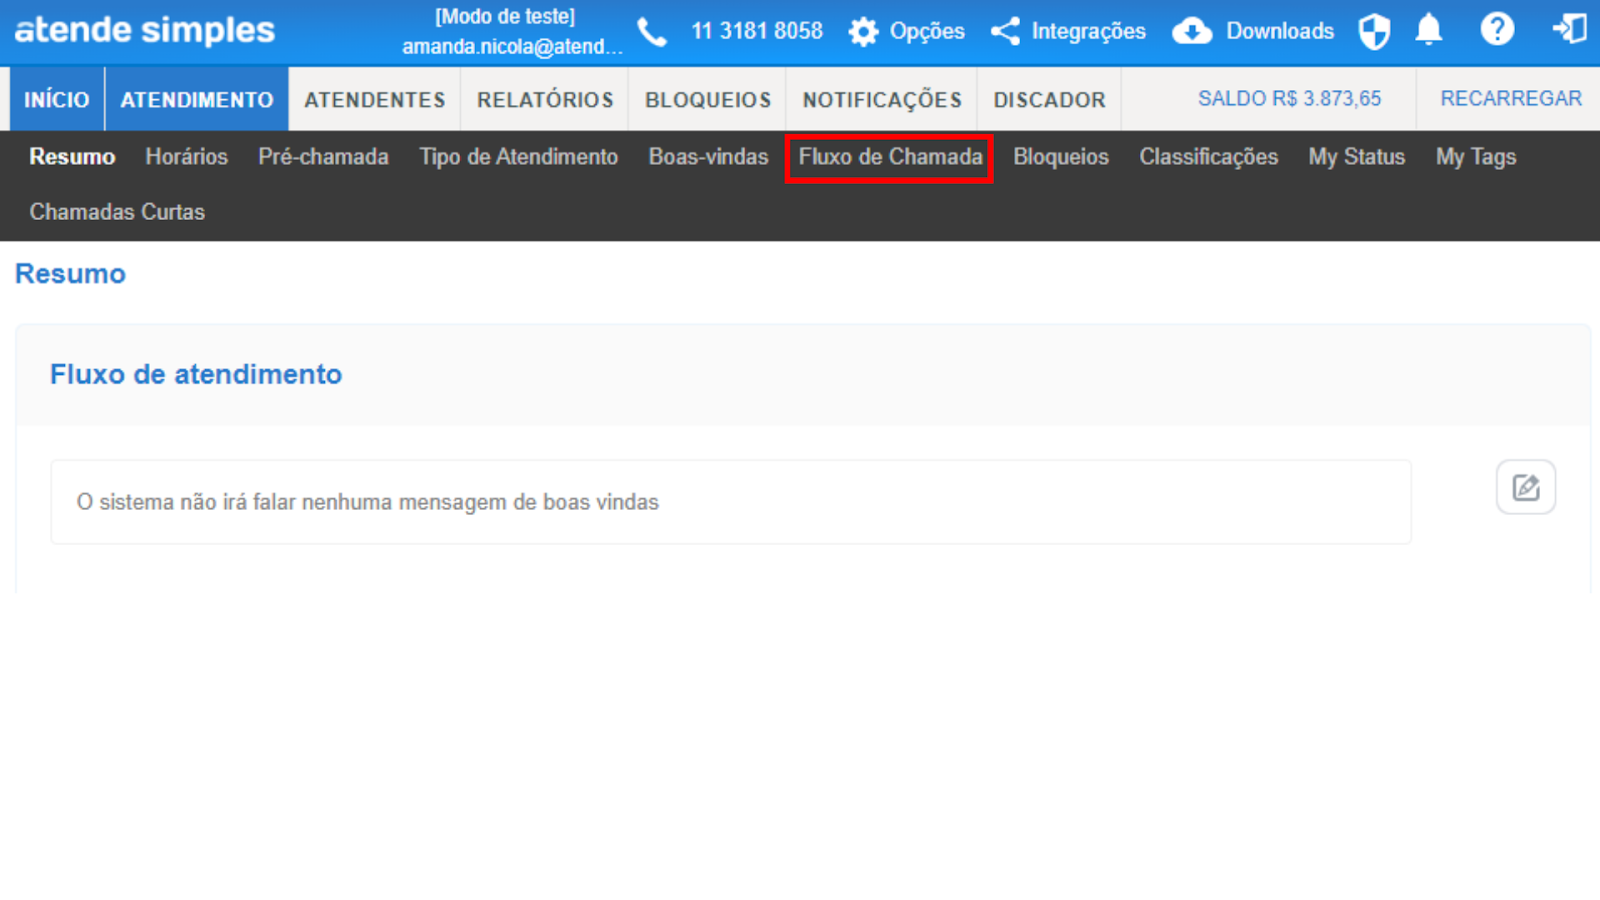This screenshot has width=1600, height=900.
Task: Go to the INÍCIO tab
Action: [57, 99]
